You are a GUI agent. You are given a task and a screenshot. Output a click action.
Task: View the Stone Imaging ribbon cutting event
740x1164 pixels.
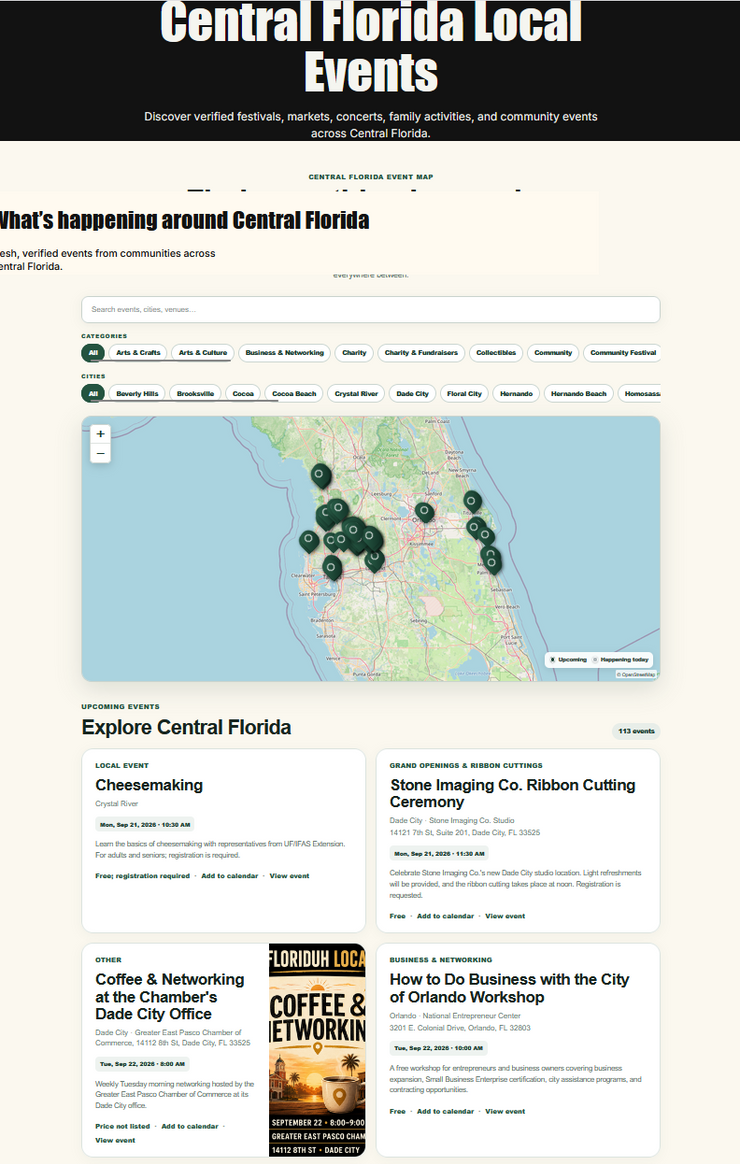click(505, 916)
